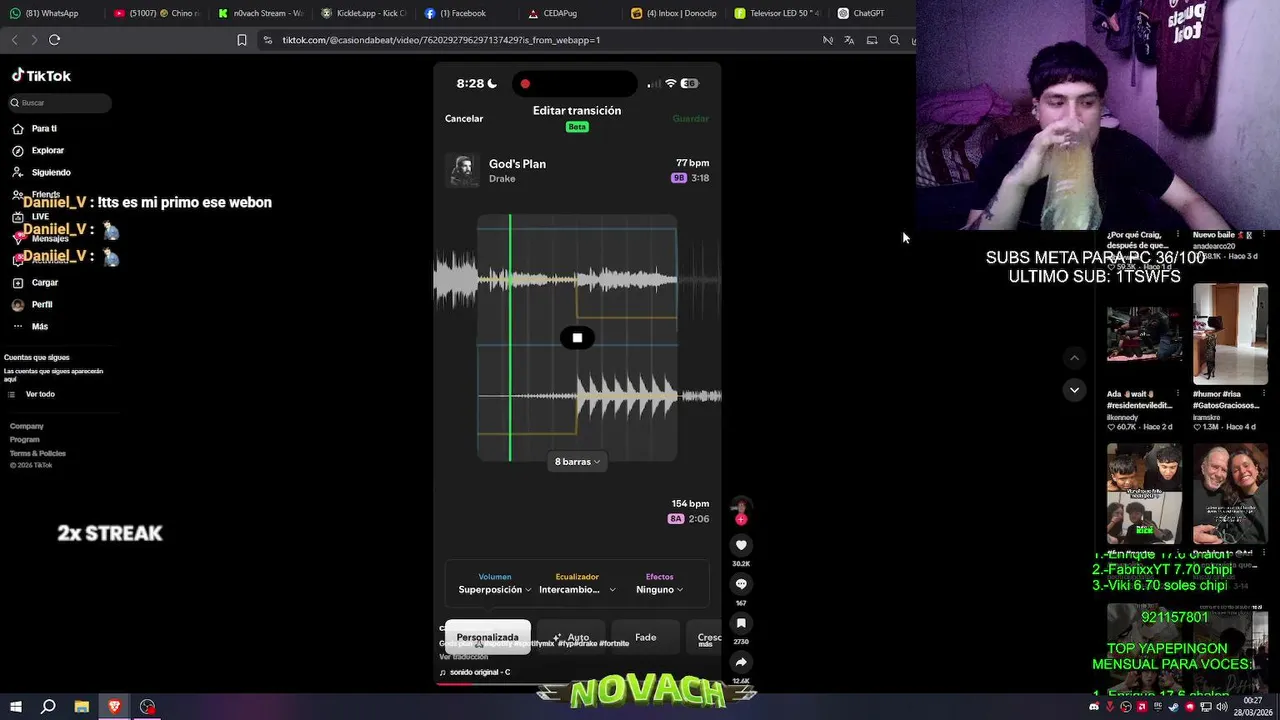The image size is (1280, 720).
Task: Save video with the bookmark icon
Action: click(x=741, y=623)
